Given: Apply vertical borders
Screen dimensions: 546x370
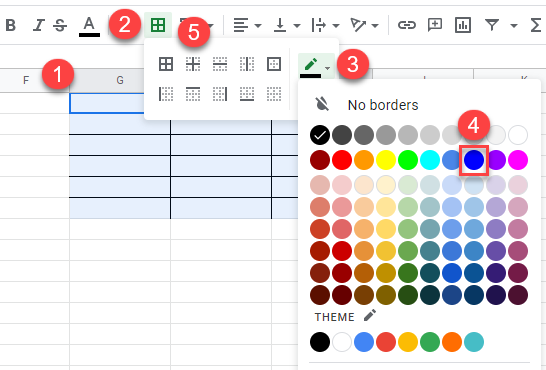Looking at the screenshot, I should tap(247, 64).
